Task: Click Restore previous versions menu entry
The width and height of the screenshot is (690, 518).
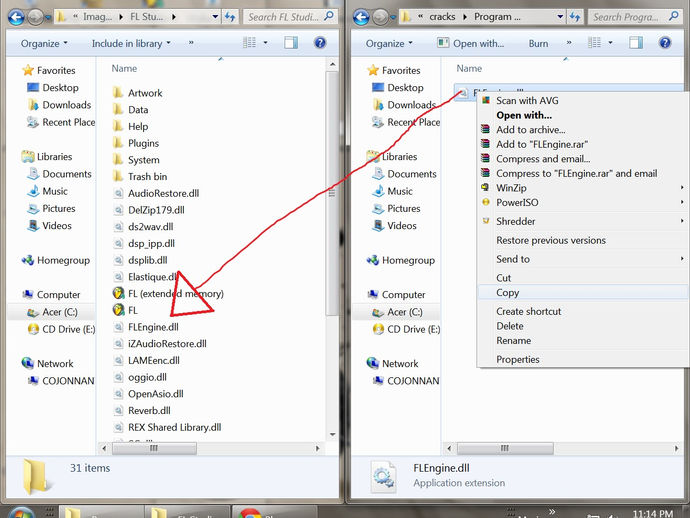Action: click(x=551, y=240)
